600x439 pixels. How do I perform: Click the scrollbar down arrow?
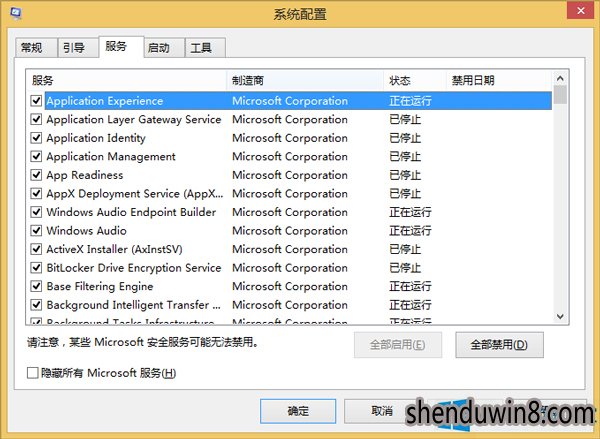pyautogui.click(x=560, y=316)
